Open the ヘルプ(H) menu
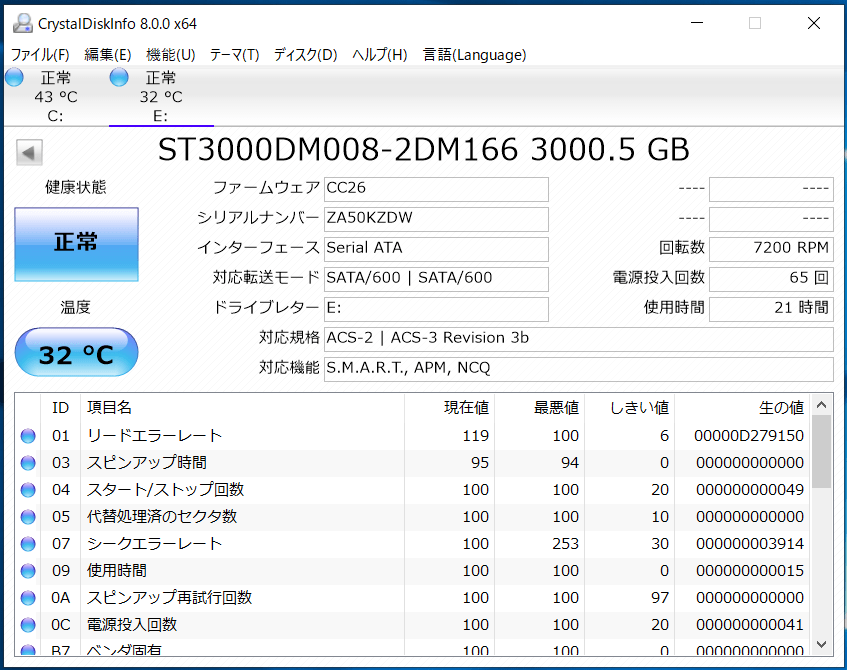 point(379,55)
